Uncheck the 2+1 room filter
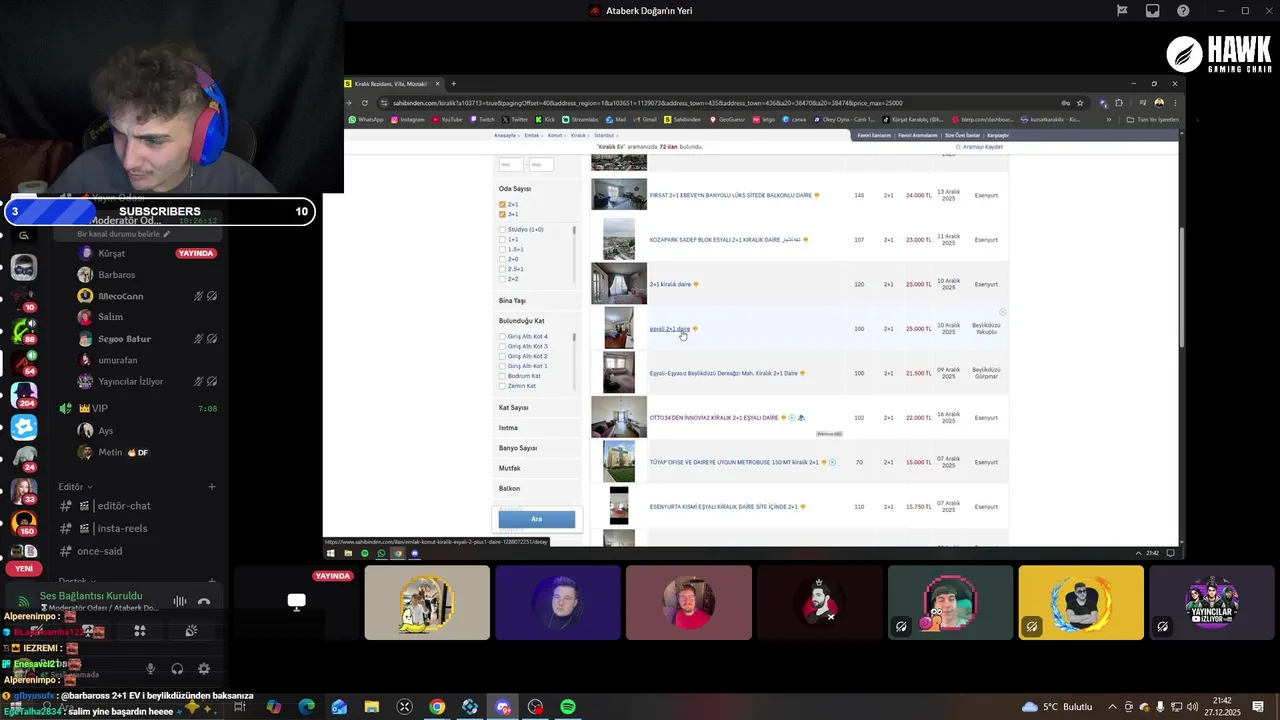 click(x=502, y=204)
